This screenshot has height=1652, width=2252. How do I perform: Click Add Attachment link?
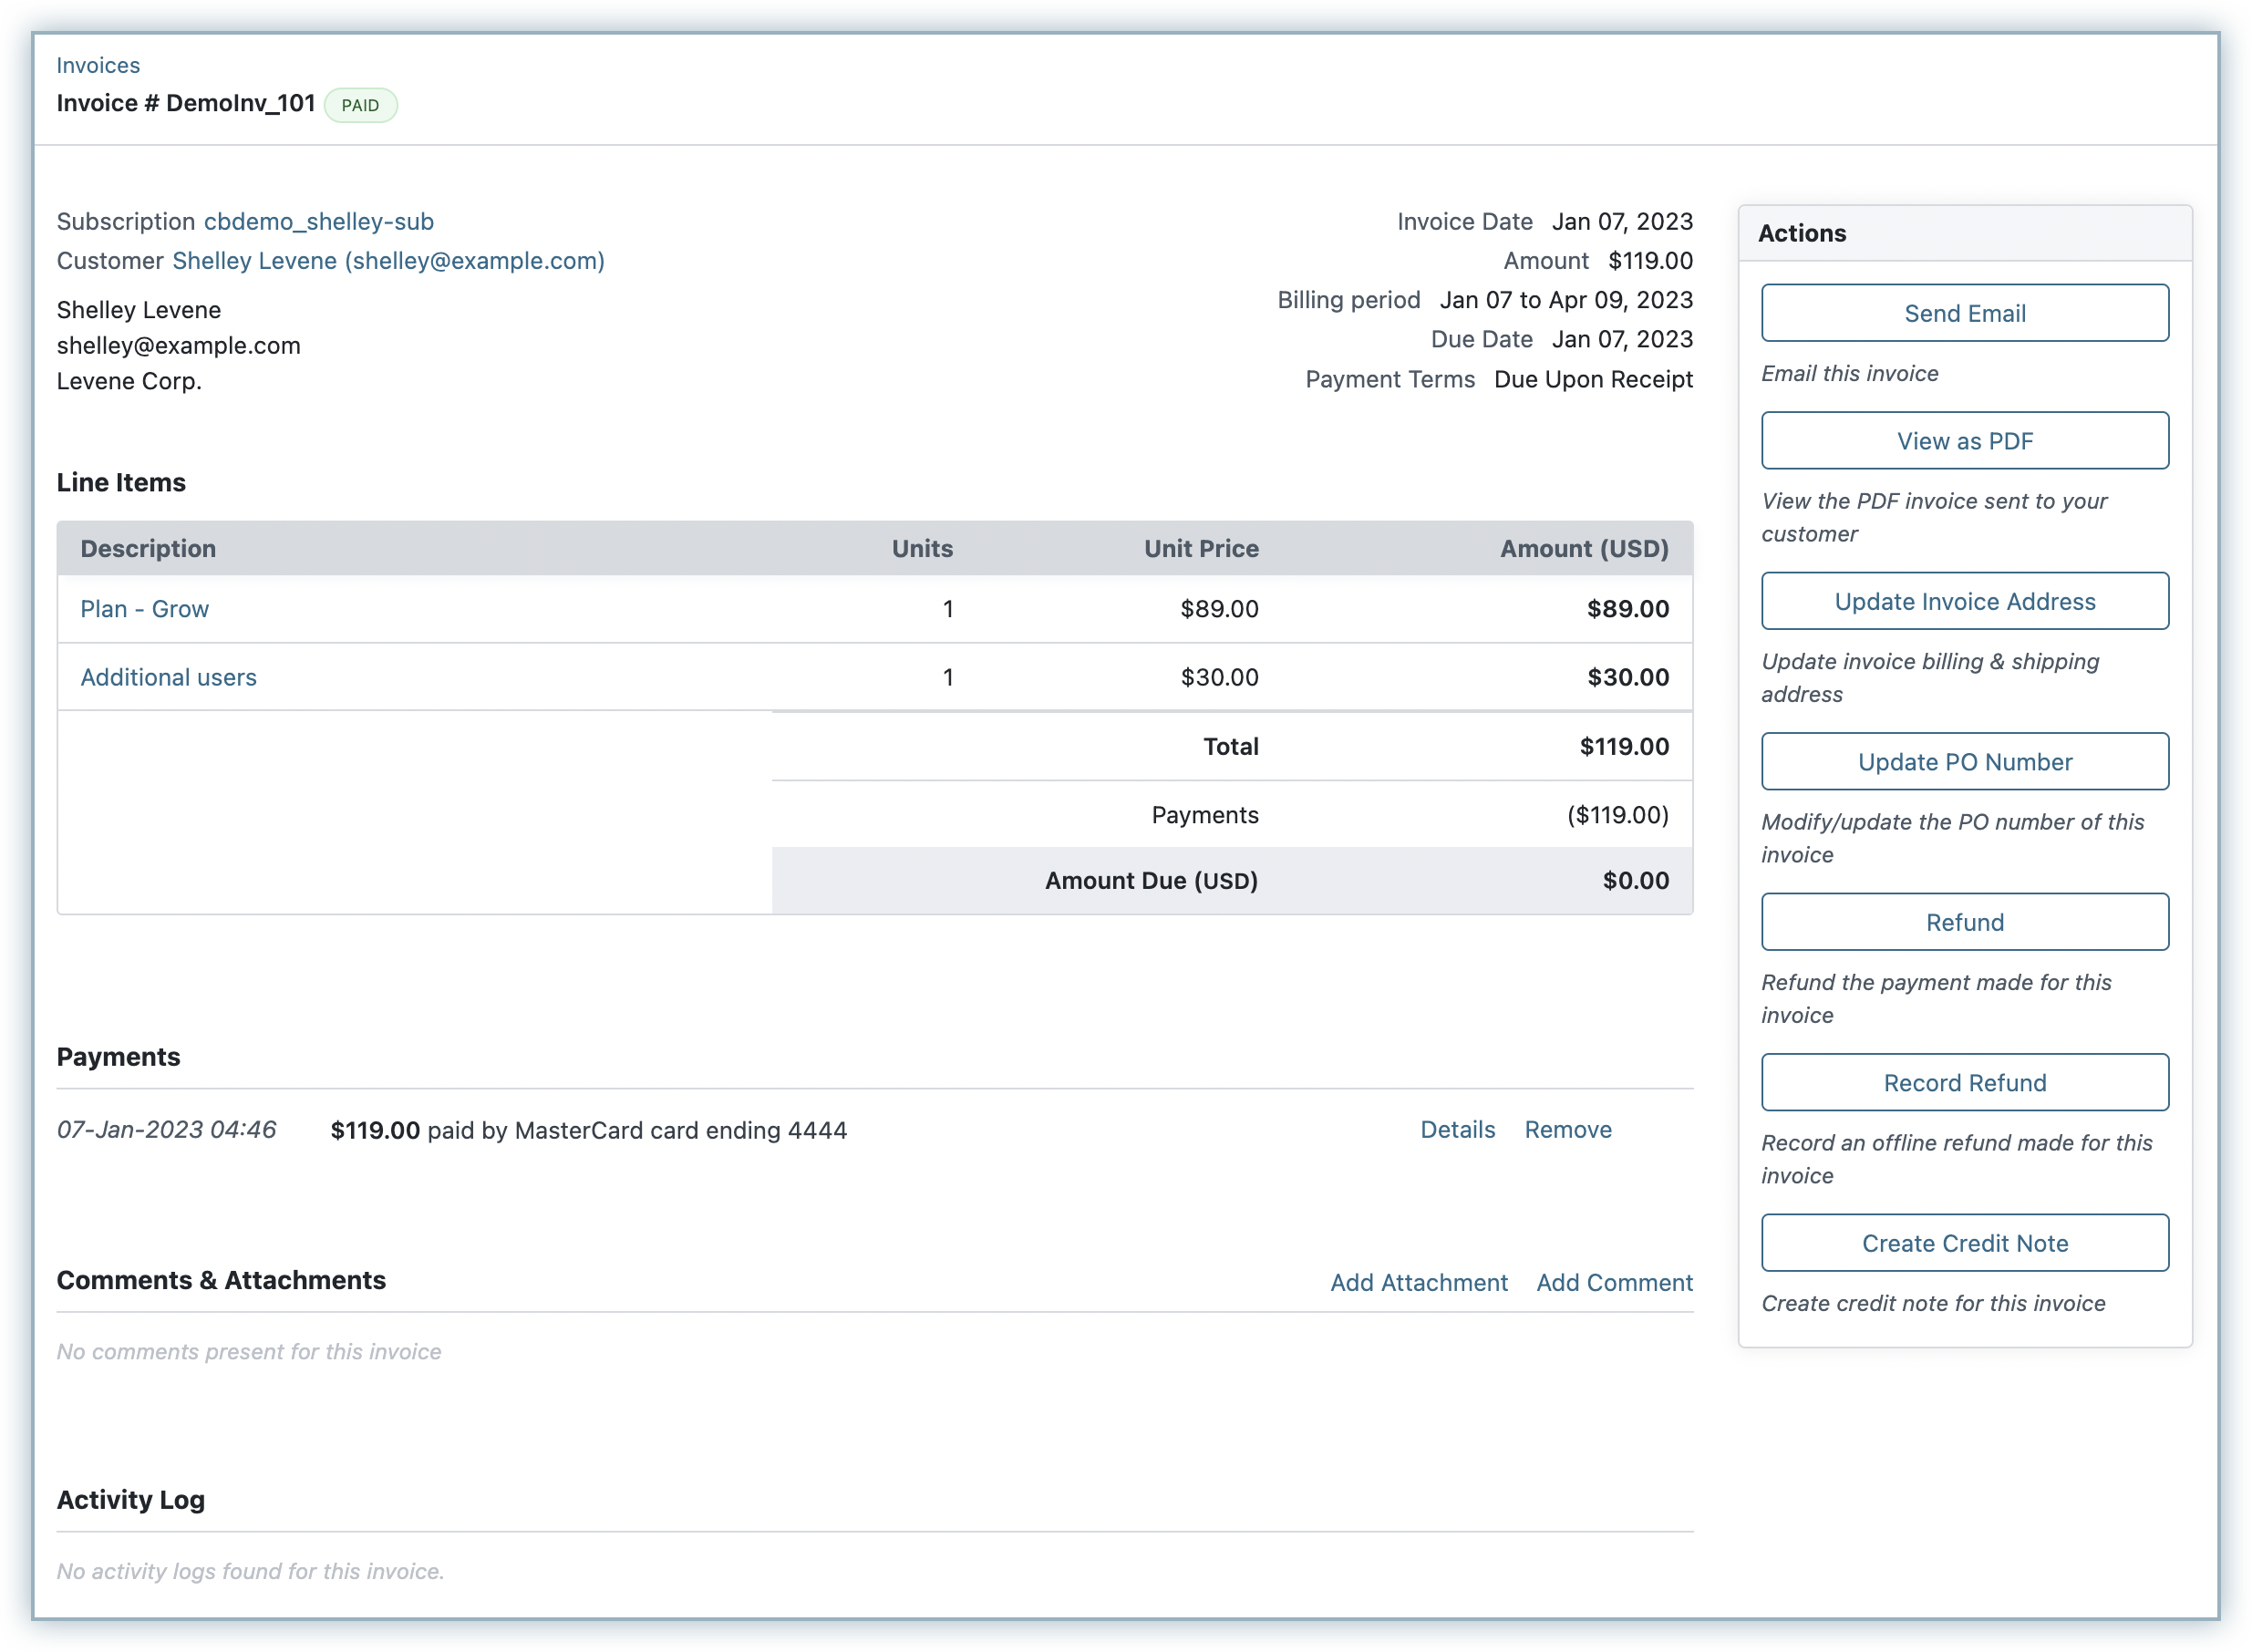[1418, 1283]
